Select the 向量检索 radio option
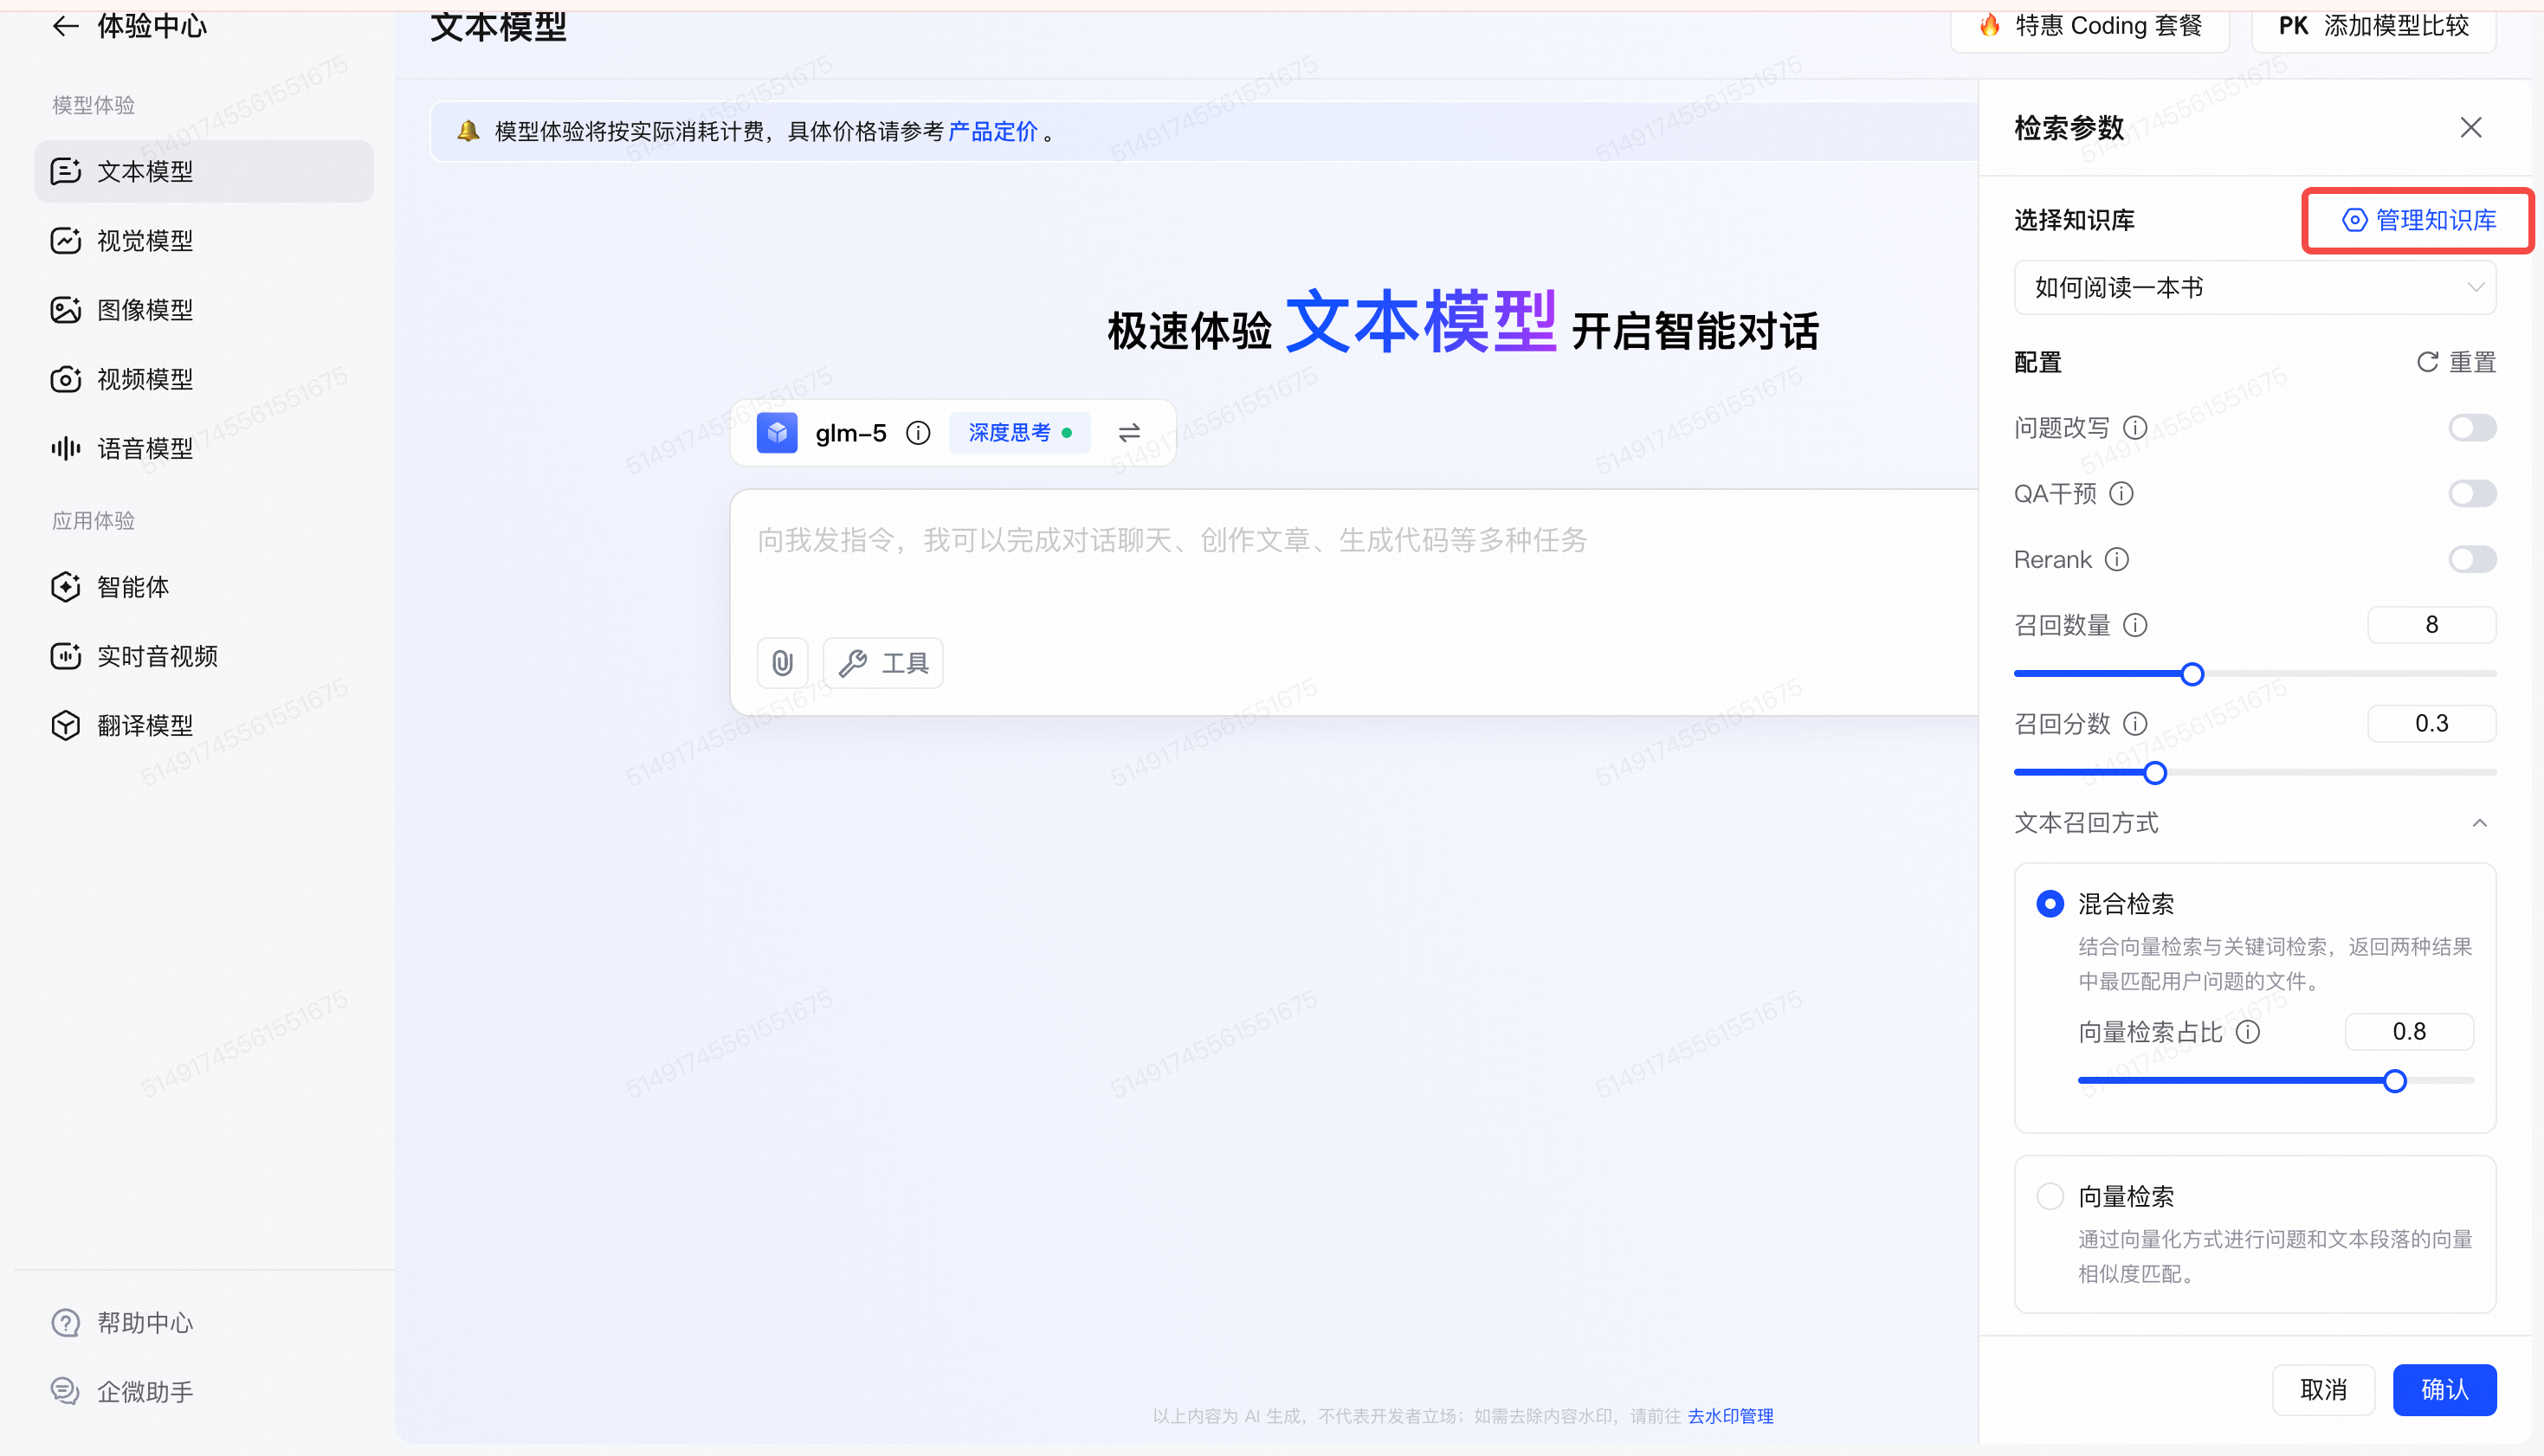 [2050, 1196]
